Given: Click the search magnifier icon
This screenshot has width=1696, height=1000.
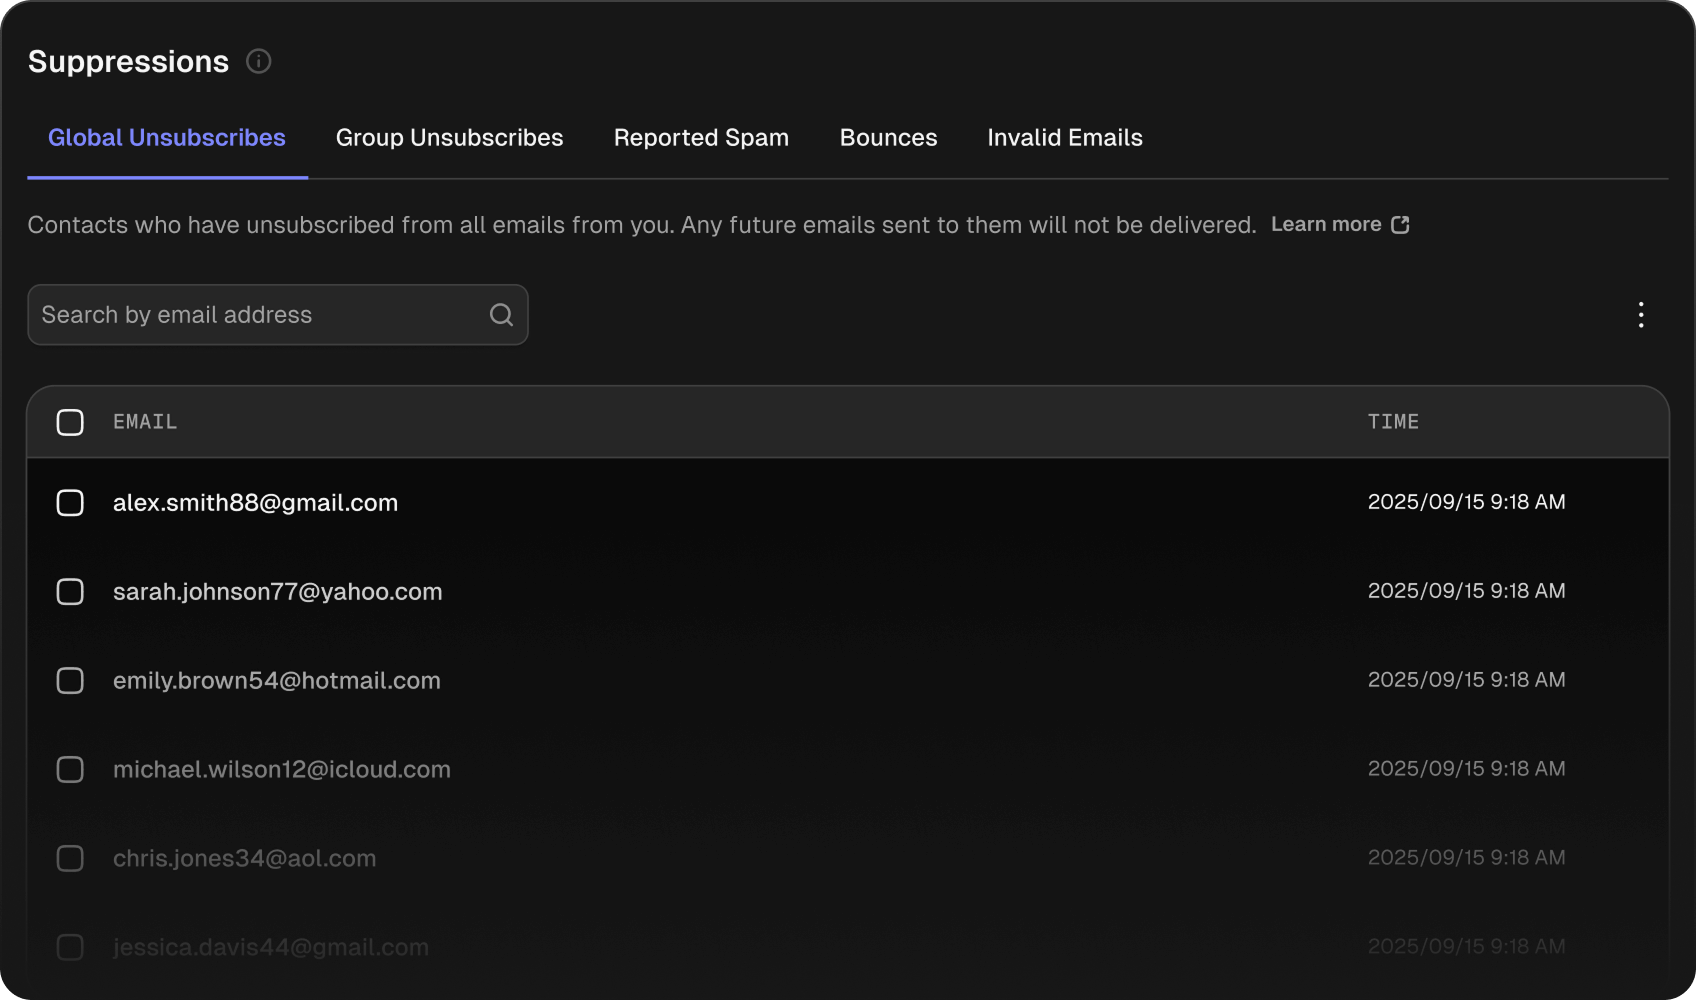Looking at the screenshot, I should [x=501, y=315].
